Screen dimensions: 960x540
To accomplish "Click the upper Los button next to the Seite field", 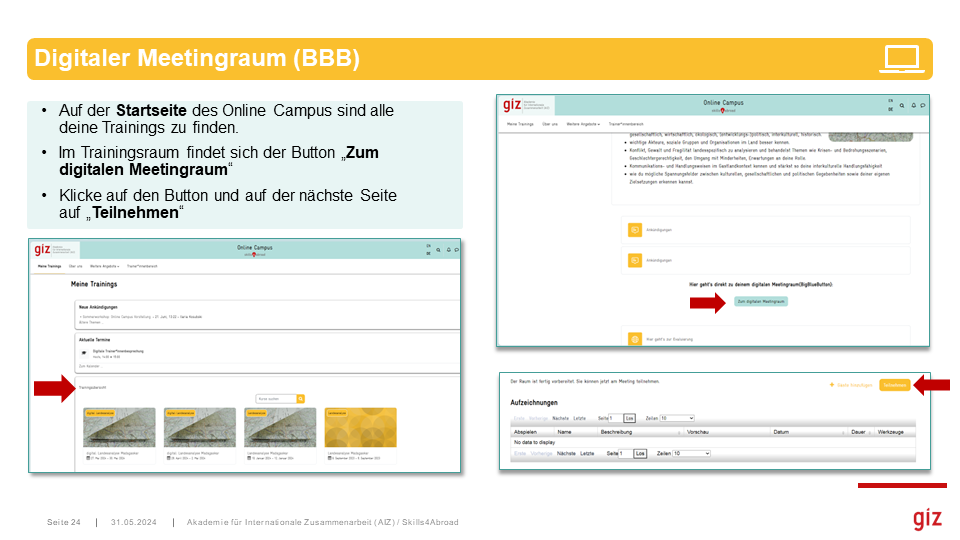I will coord(629,418).
